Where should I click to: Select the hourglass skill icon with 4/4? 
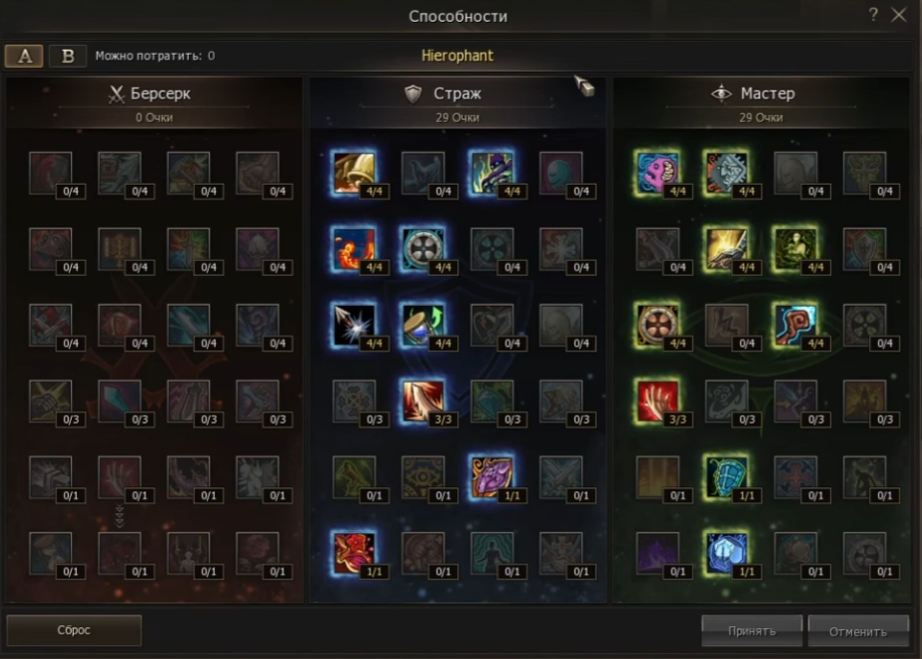click(x=423, y=325)
